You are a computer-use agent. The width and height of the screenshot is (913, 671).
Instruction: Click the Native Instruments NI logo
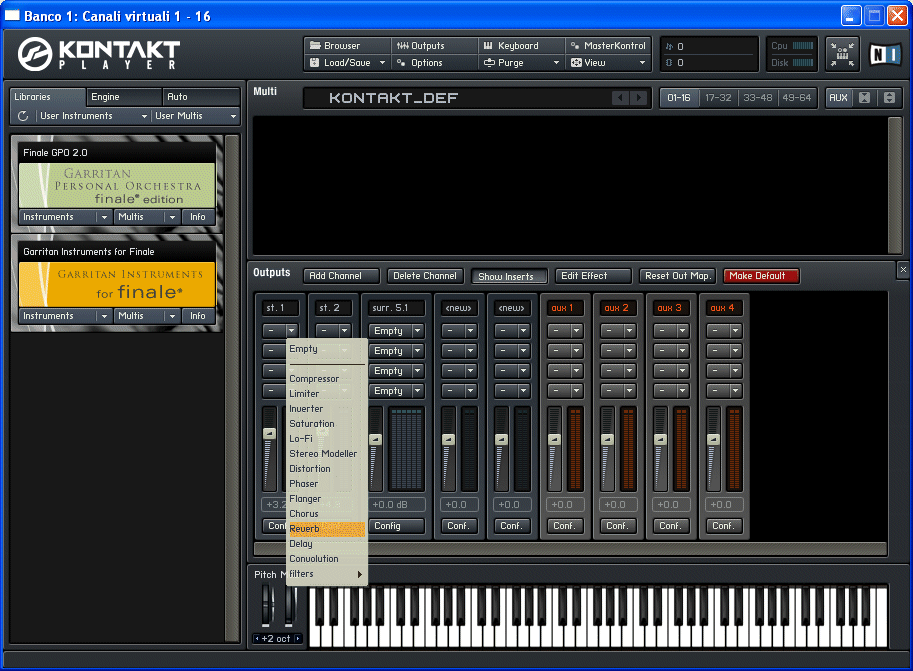click(885, 54)
